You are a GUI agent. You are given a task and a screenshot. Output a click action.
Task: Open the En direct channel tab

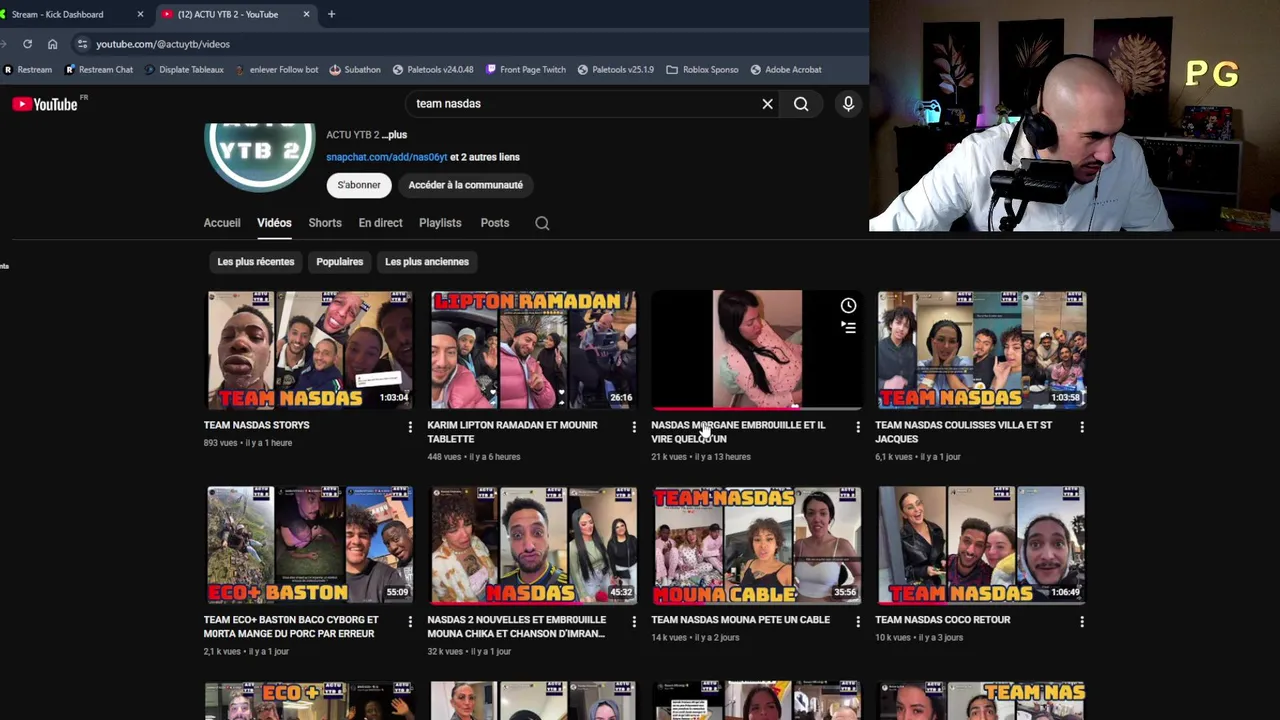coord(380,223)
